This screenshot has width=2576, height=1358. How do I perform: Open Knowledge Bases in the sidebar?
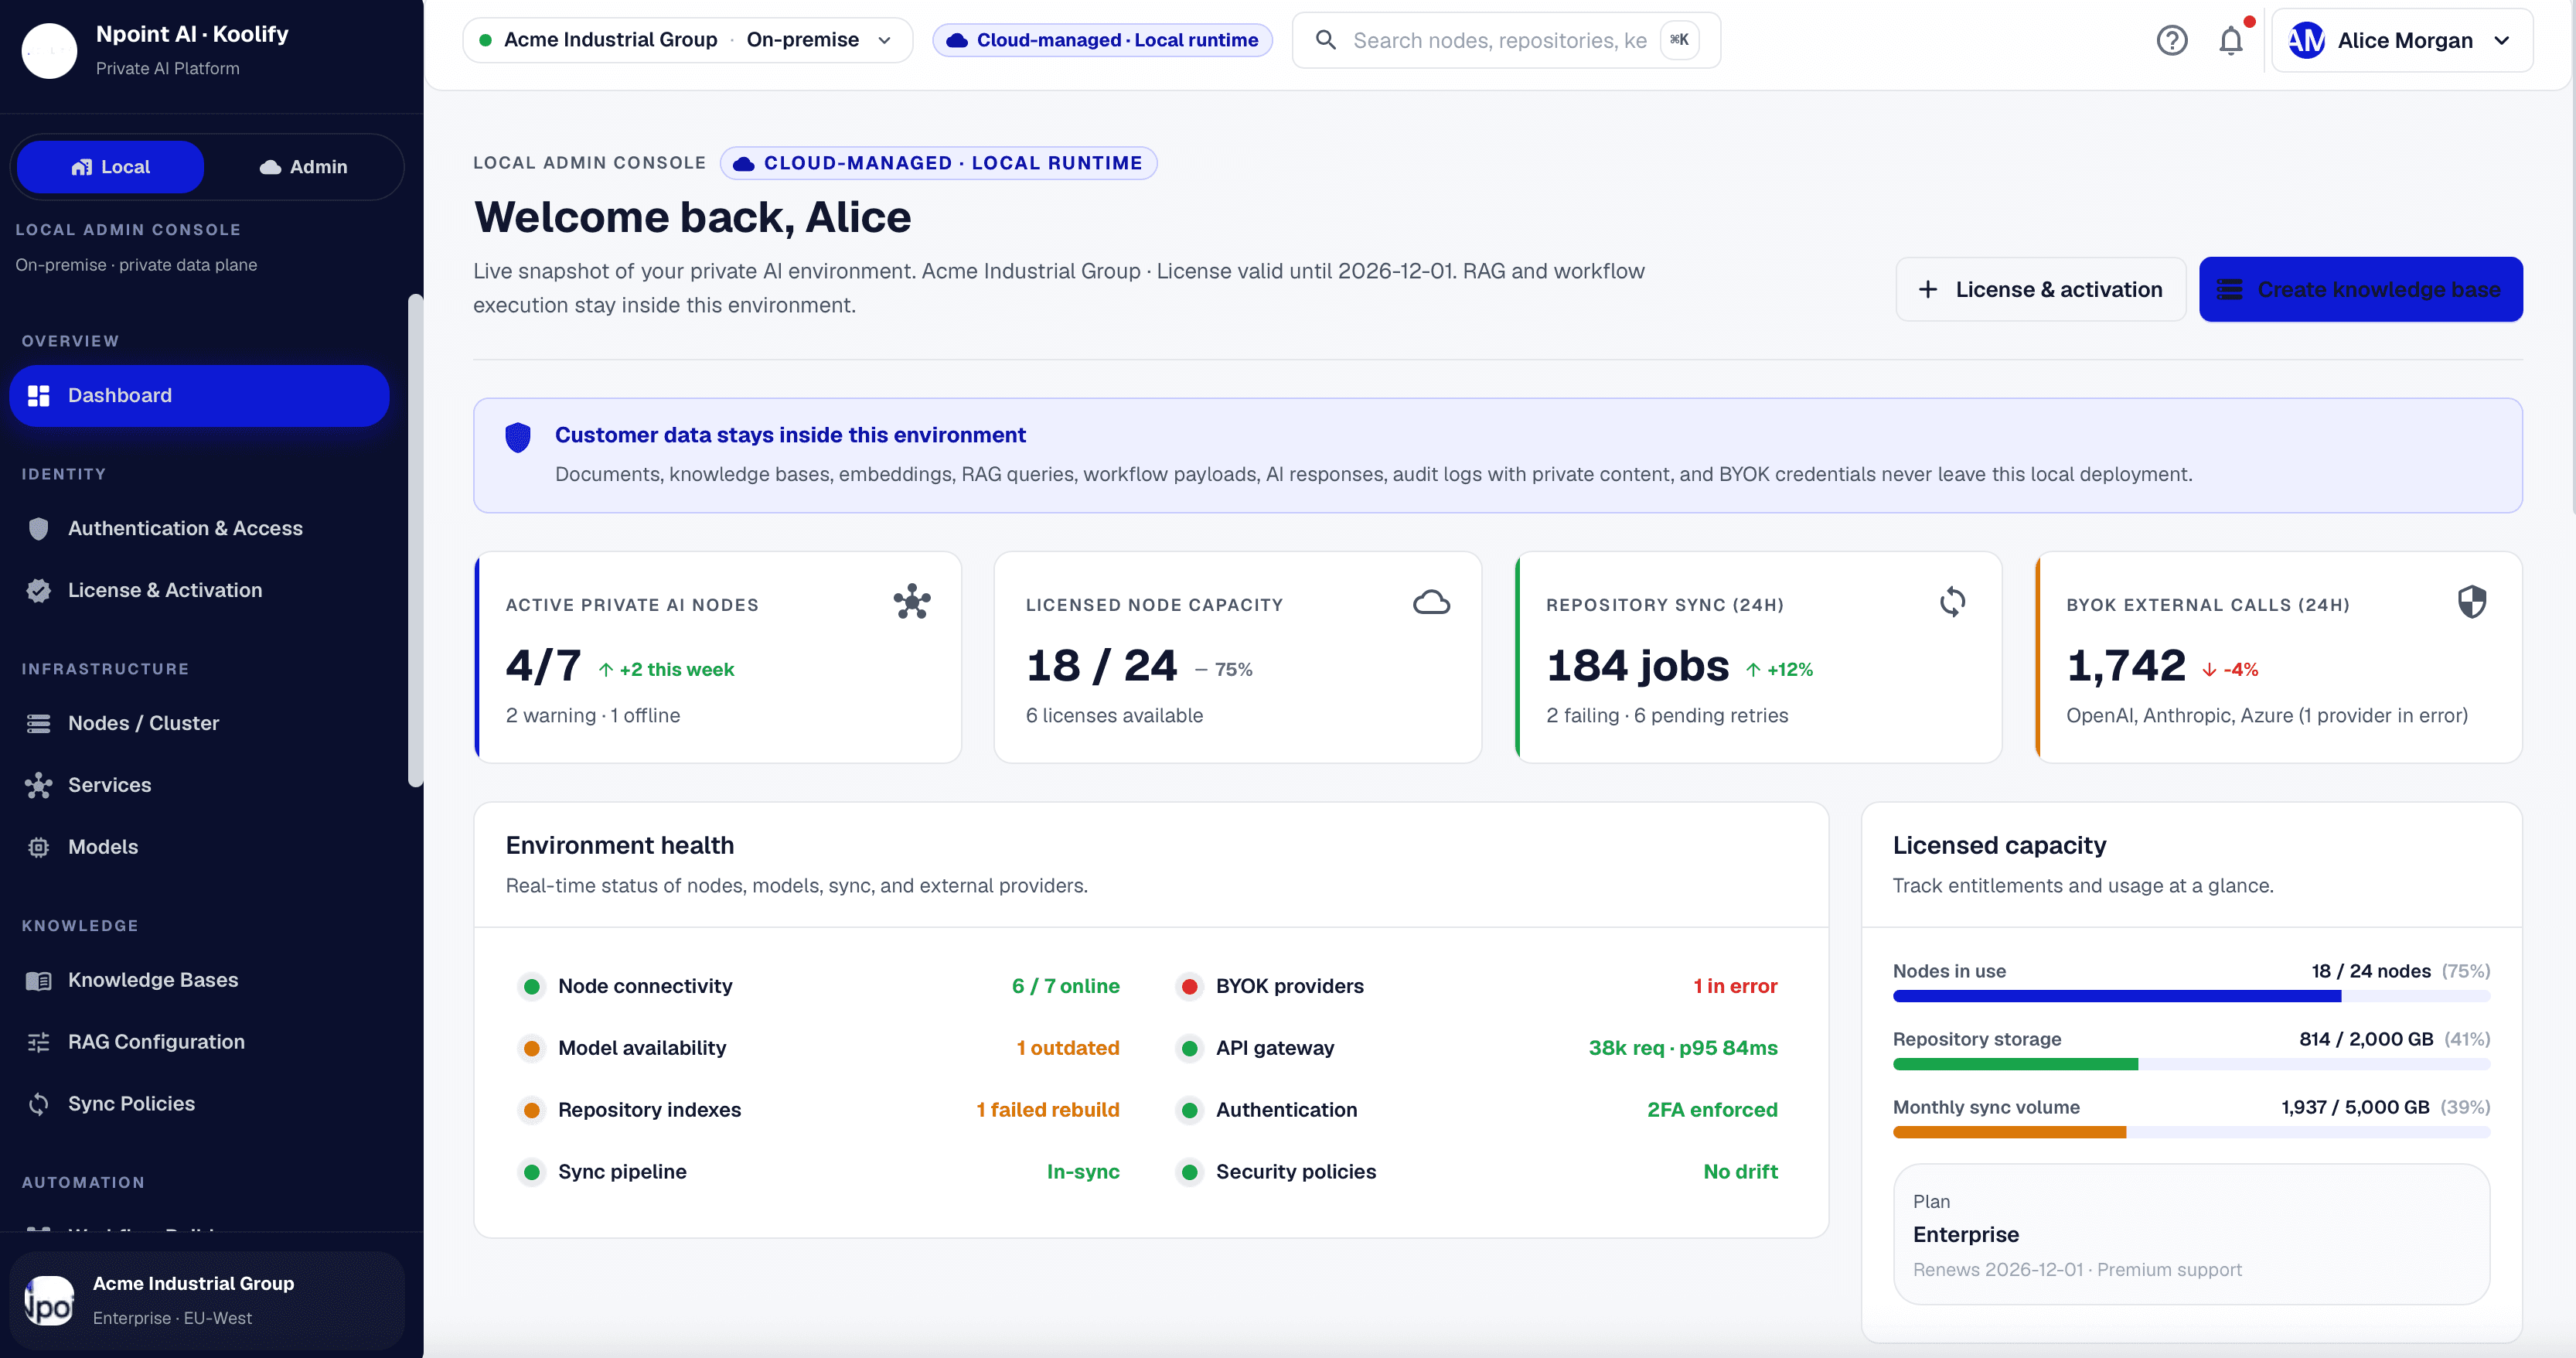[199, 980]
